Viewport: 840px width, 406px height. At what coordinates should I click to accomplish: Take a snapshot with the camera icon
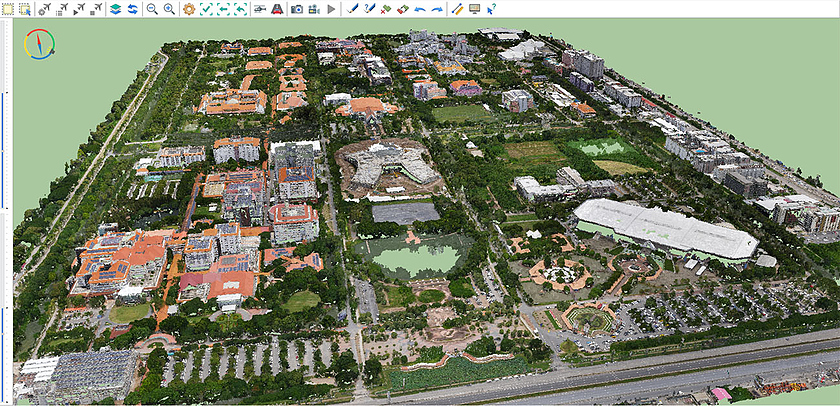click(x=297, y=9)
